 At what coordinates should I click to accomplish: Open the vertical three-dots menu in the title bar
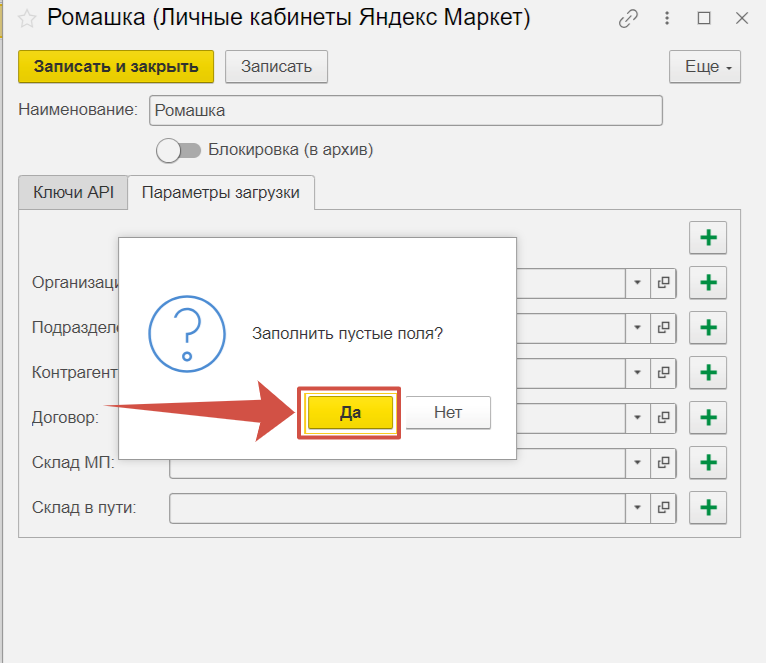(667, 18)
